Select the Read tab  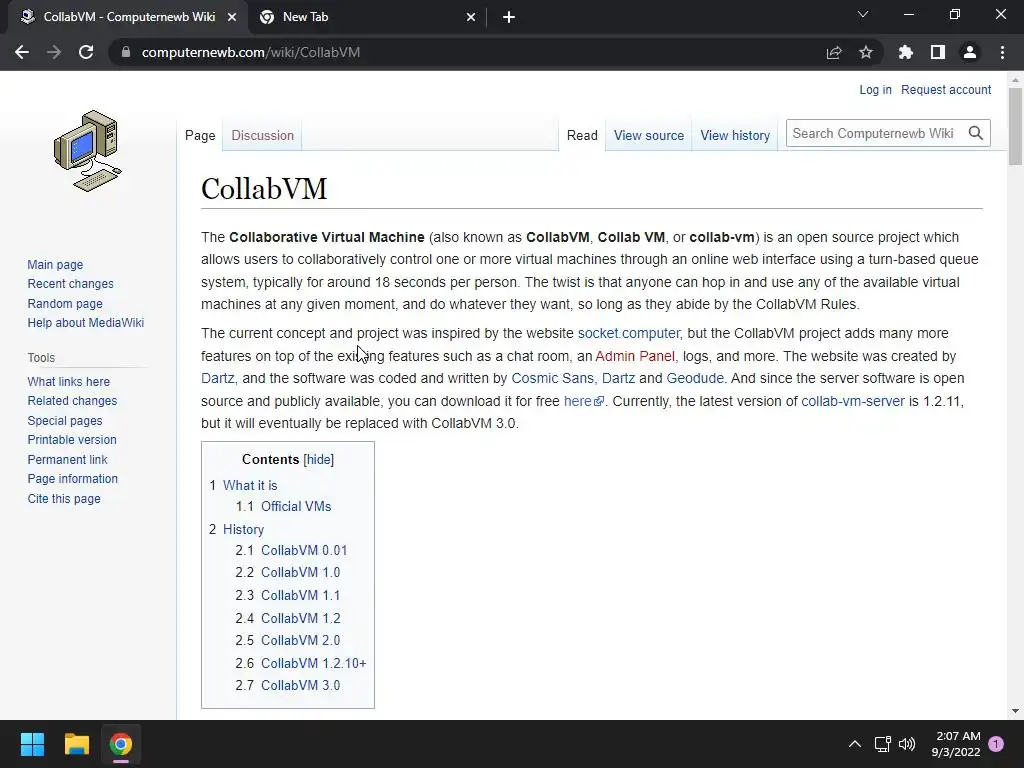click(x=582, y=135)
